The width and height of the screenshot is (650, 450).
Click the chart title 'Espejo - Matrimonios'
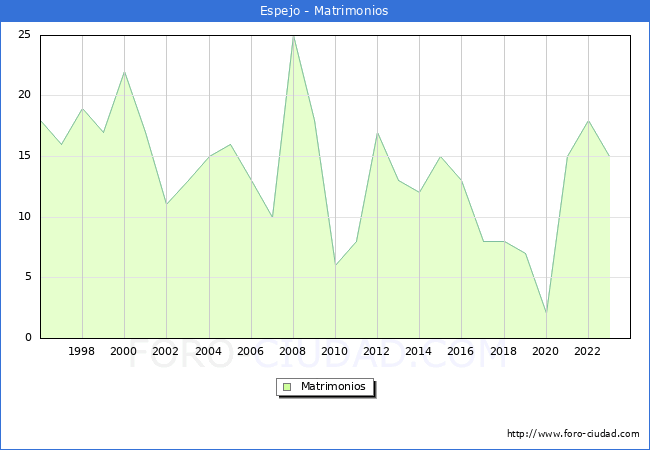tap(324, 11)
